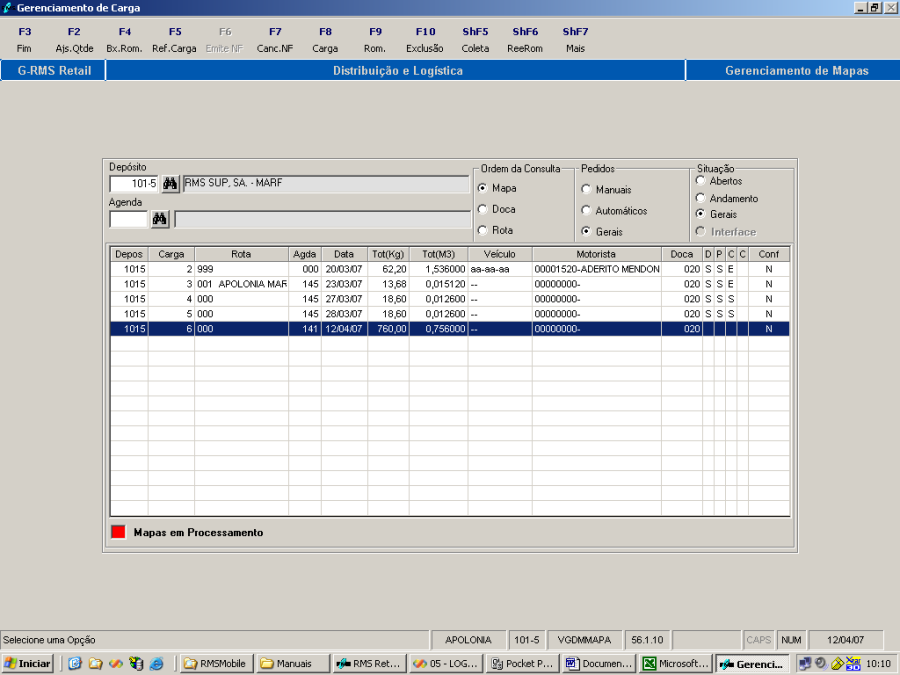
Task: Click F10 Exclusão toolbar button
Action: click(425, 40)
